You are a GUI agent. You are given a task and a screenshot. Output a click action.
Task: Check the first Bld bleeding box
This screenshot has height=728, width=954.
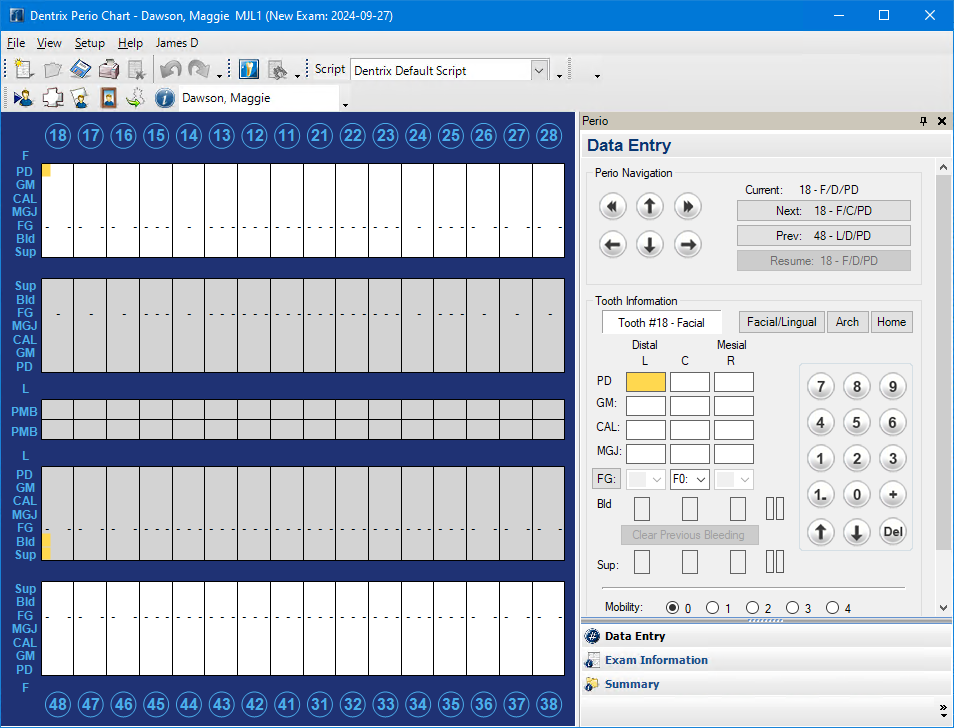click(x=642, y=509)
